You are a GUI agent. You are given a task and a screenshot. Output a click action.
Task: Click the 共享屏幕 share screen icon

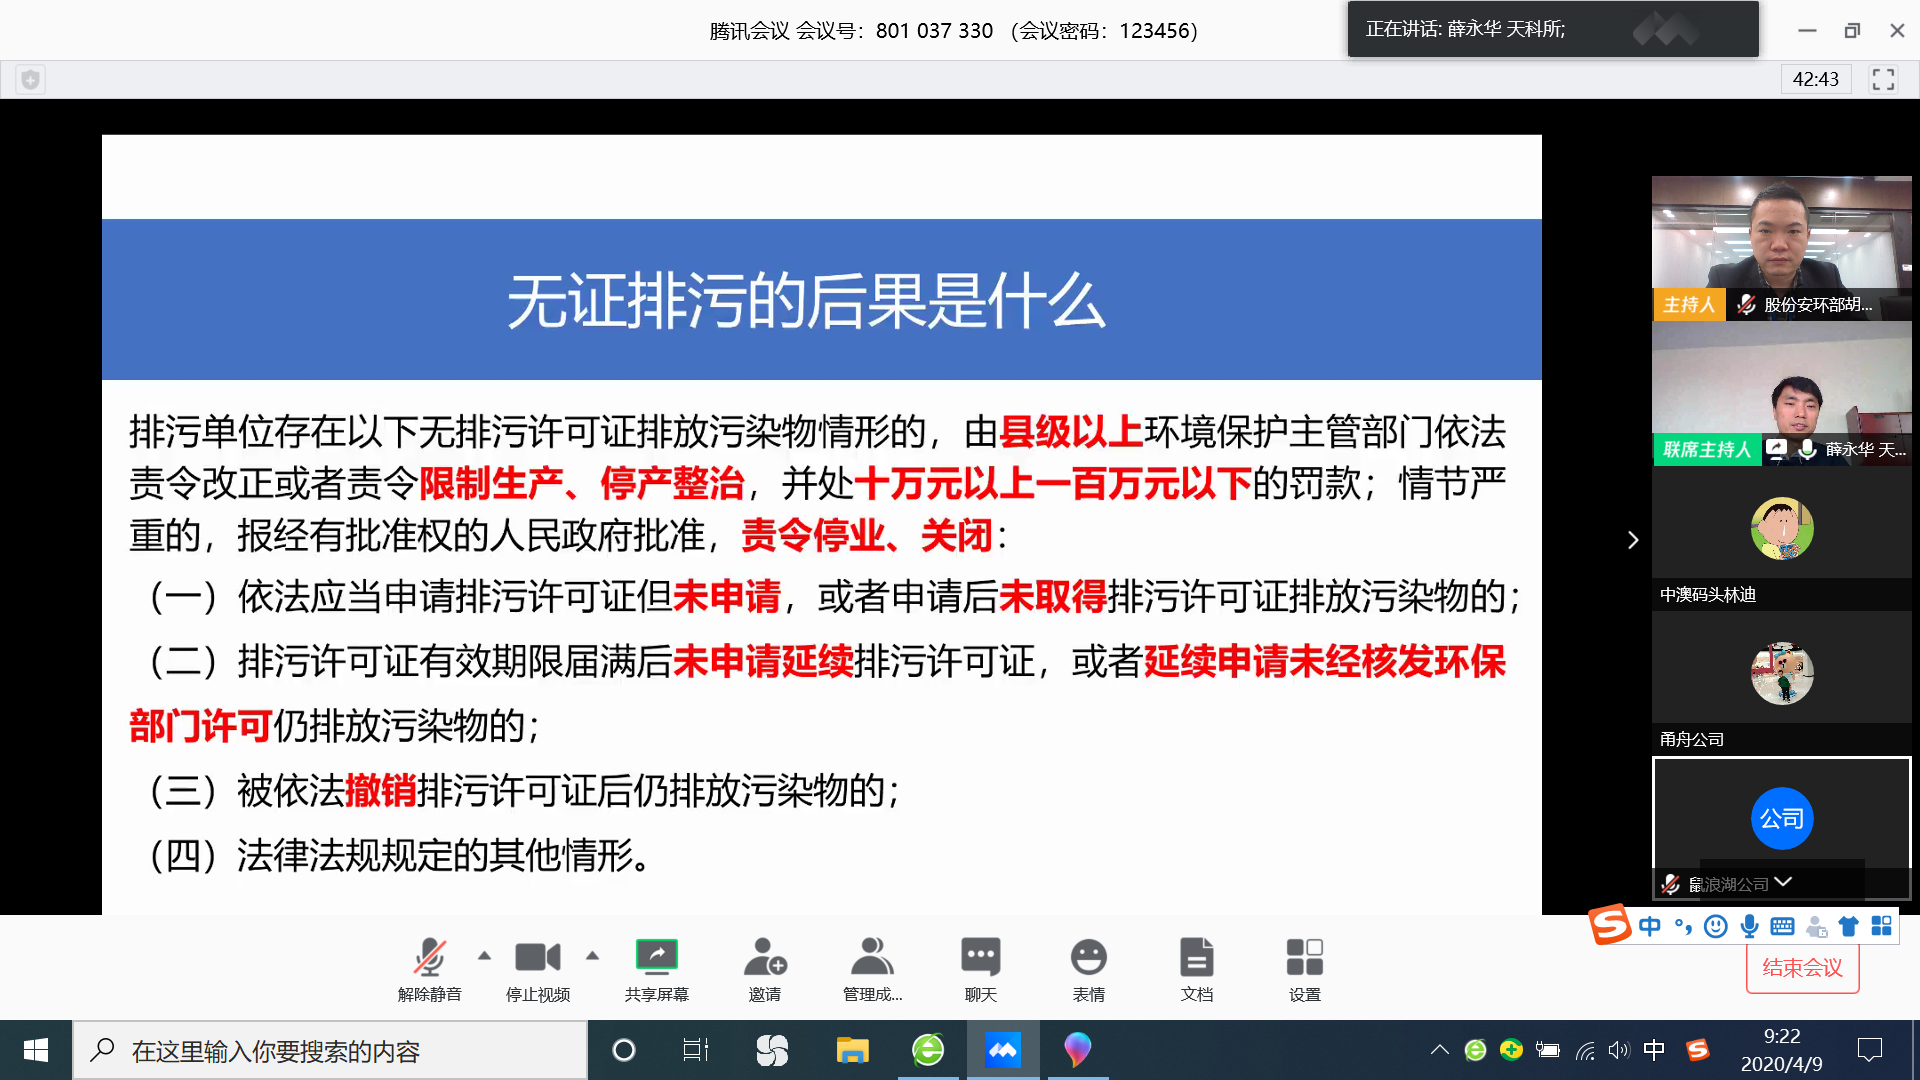click(x=656, y=958)
